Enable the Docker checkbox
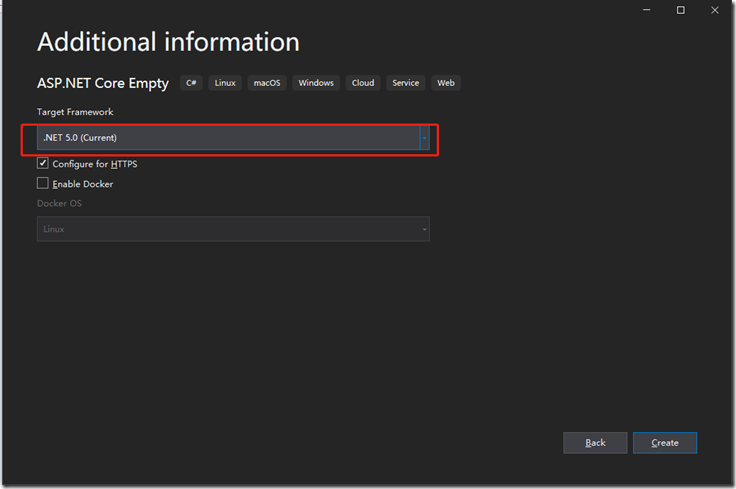 pos(43,183)
